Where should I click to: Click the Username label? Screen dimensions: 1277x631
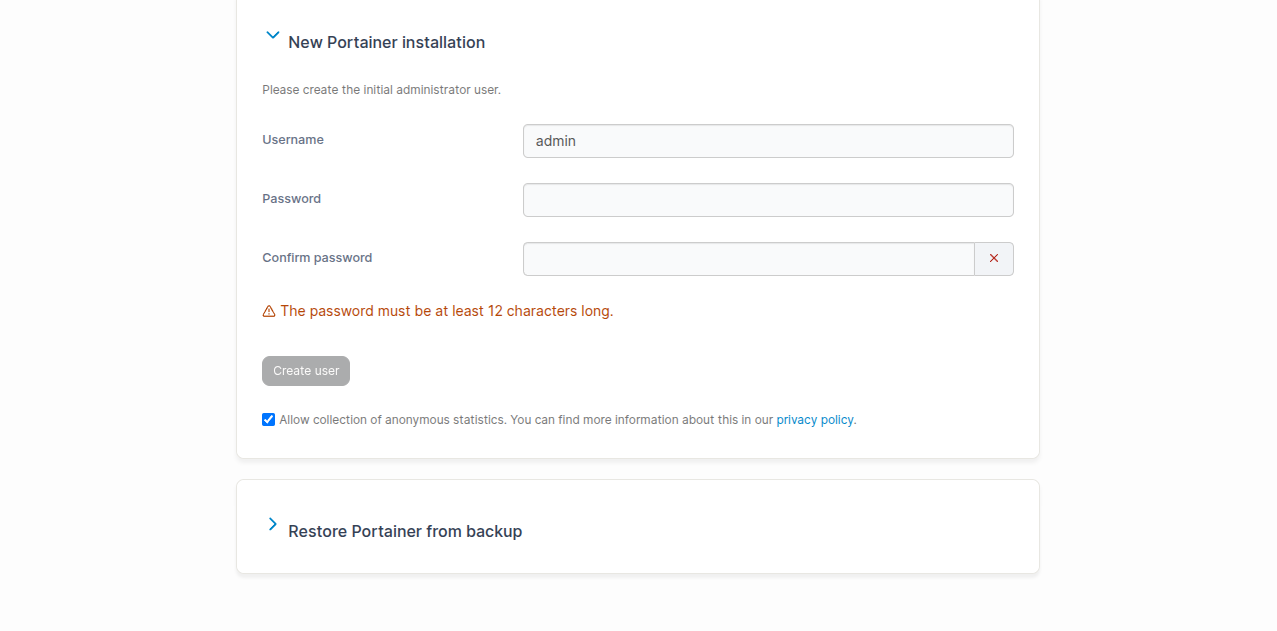293,140
